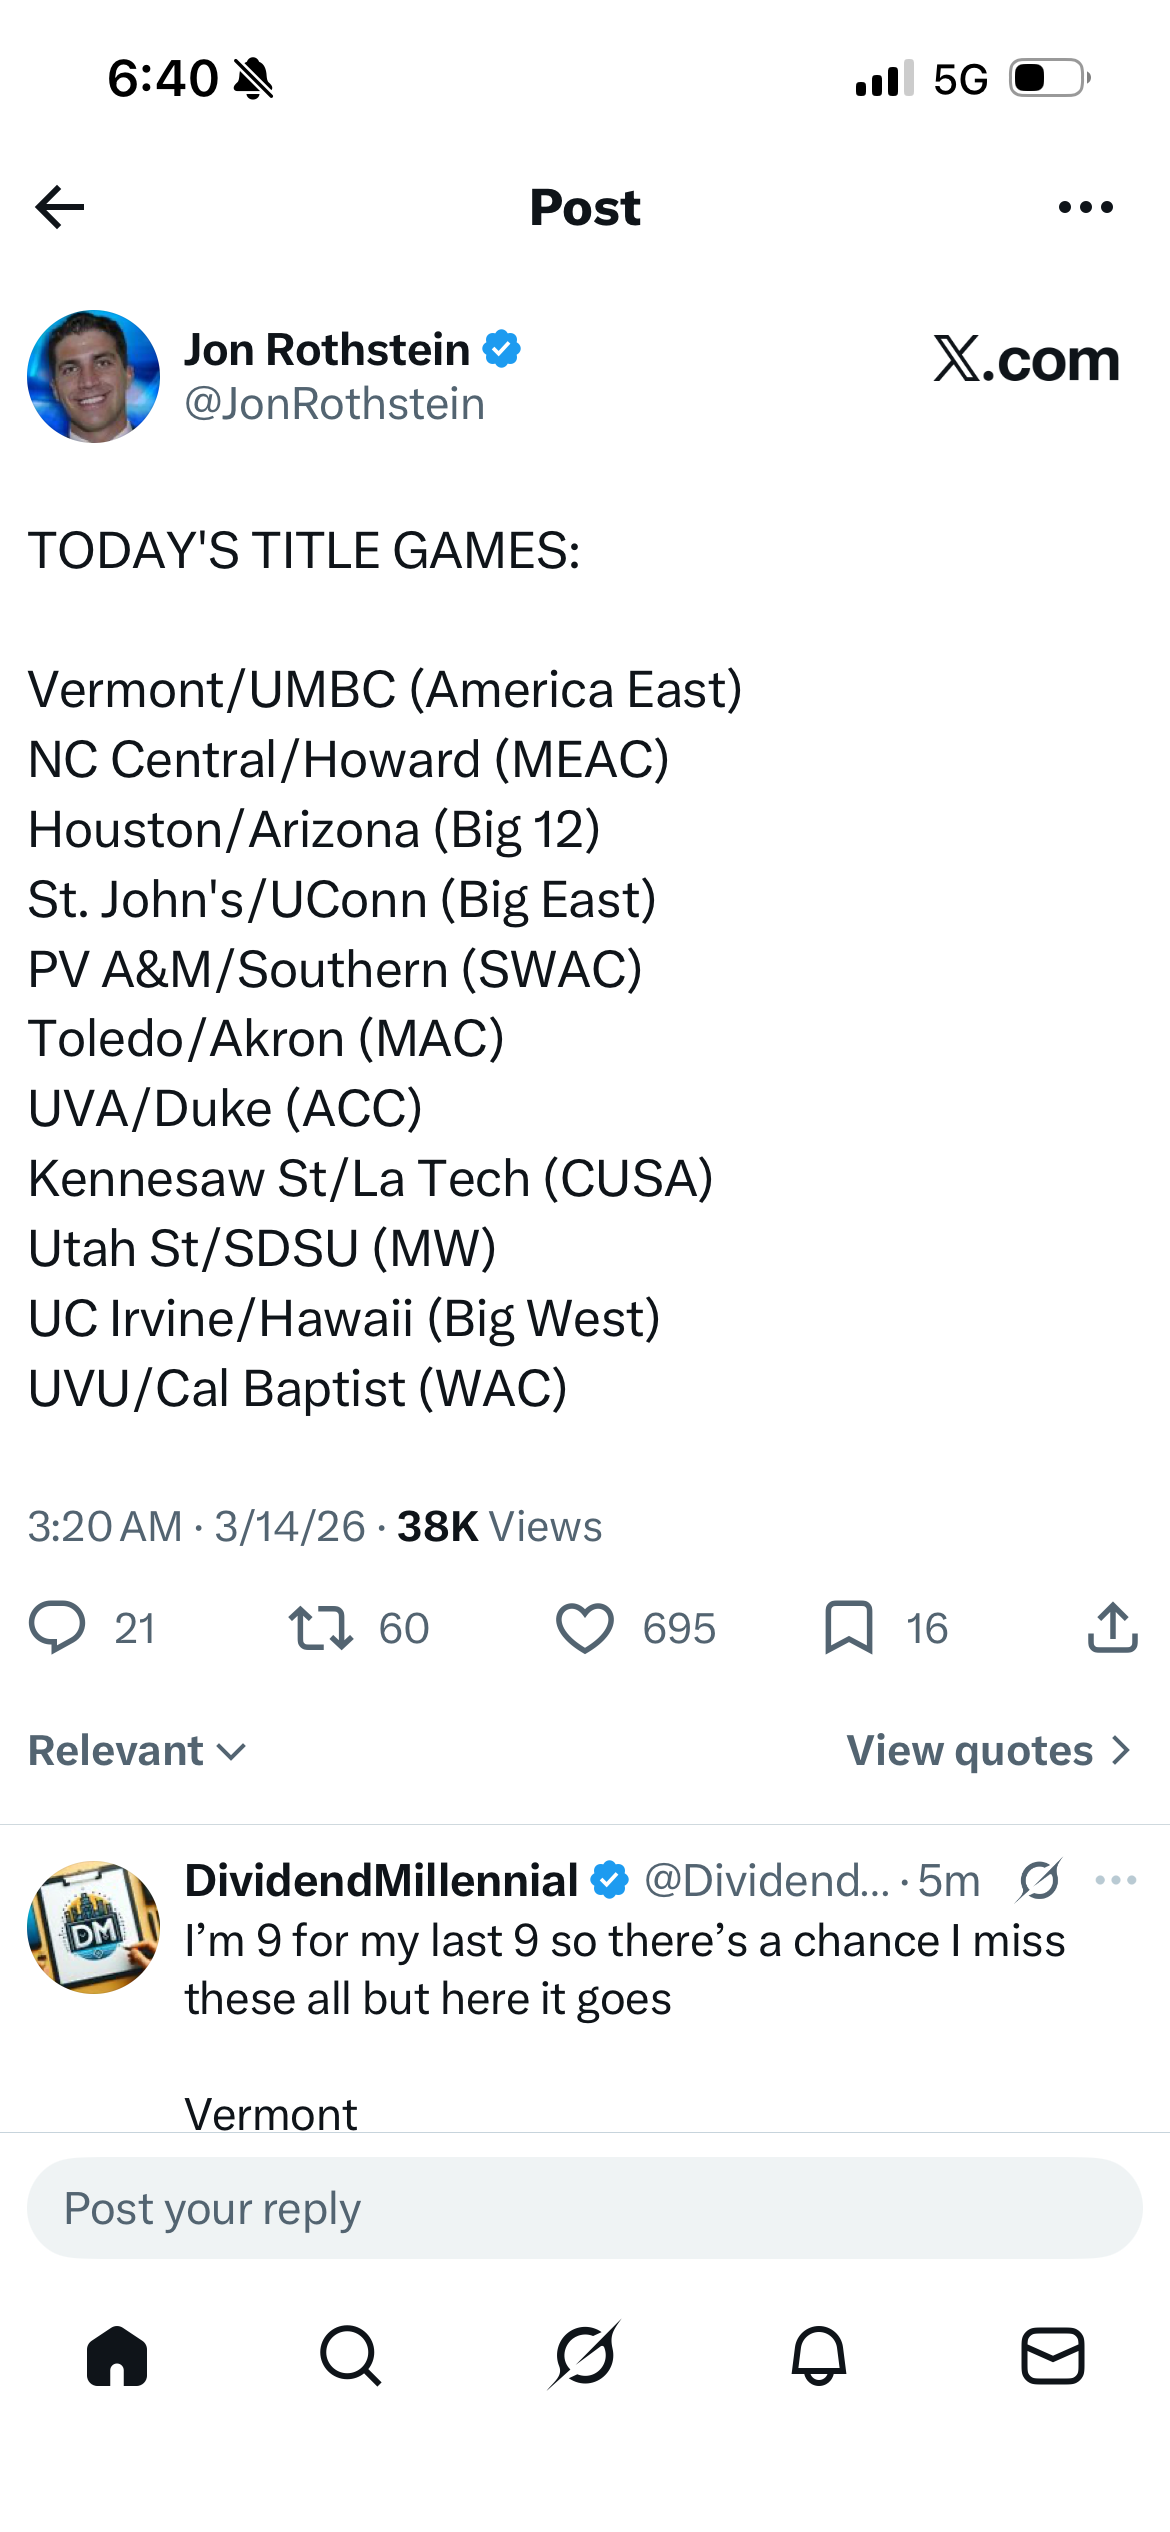Open View quotes
This screenshot has width=1170, height=2532.
point(988,1751)
